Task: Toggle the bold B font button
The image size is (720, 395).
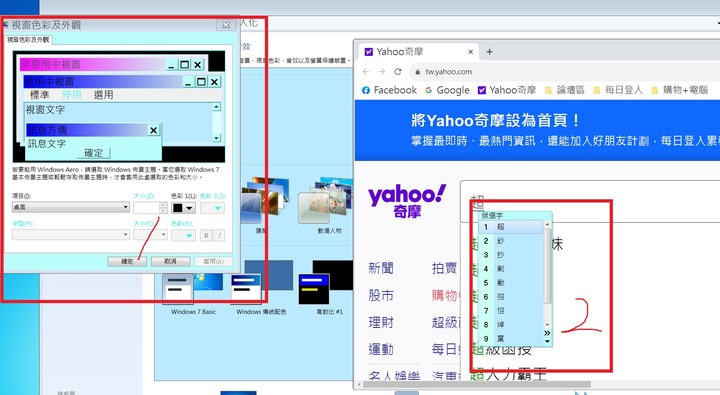Action: (x=206, y=236)
